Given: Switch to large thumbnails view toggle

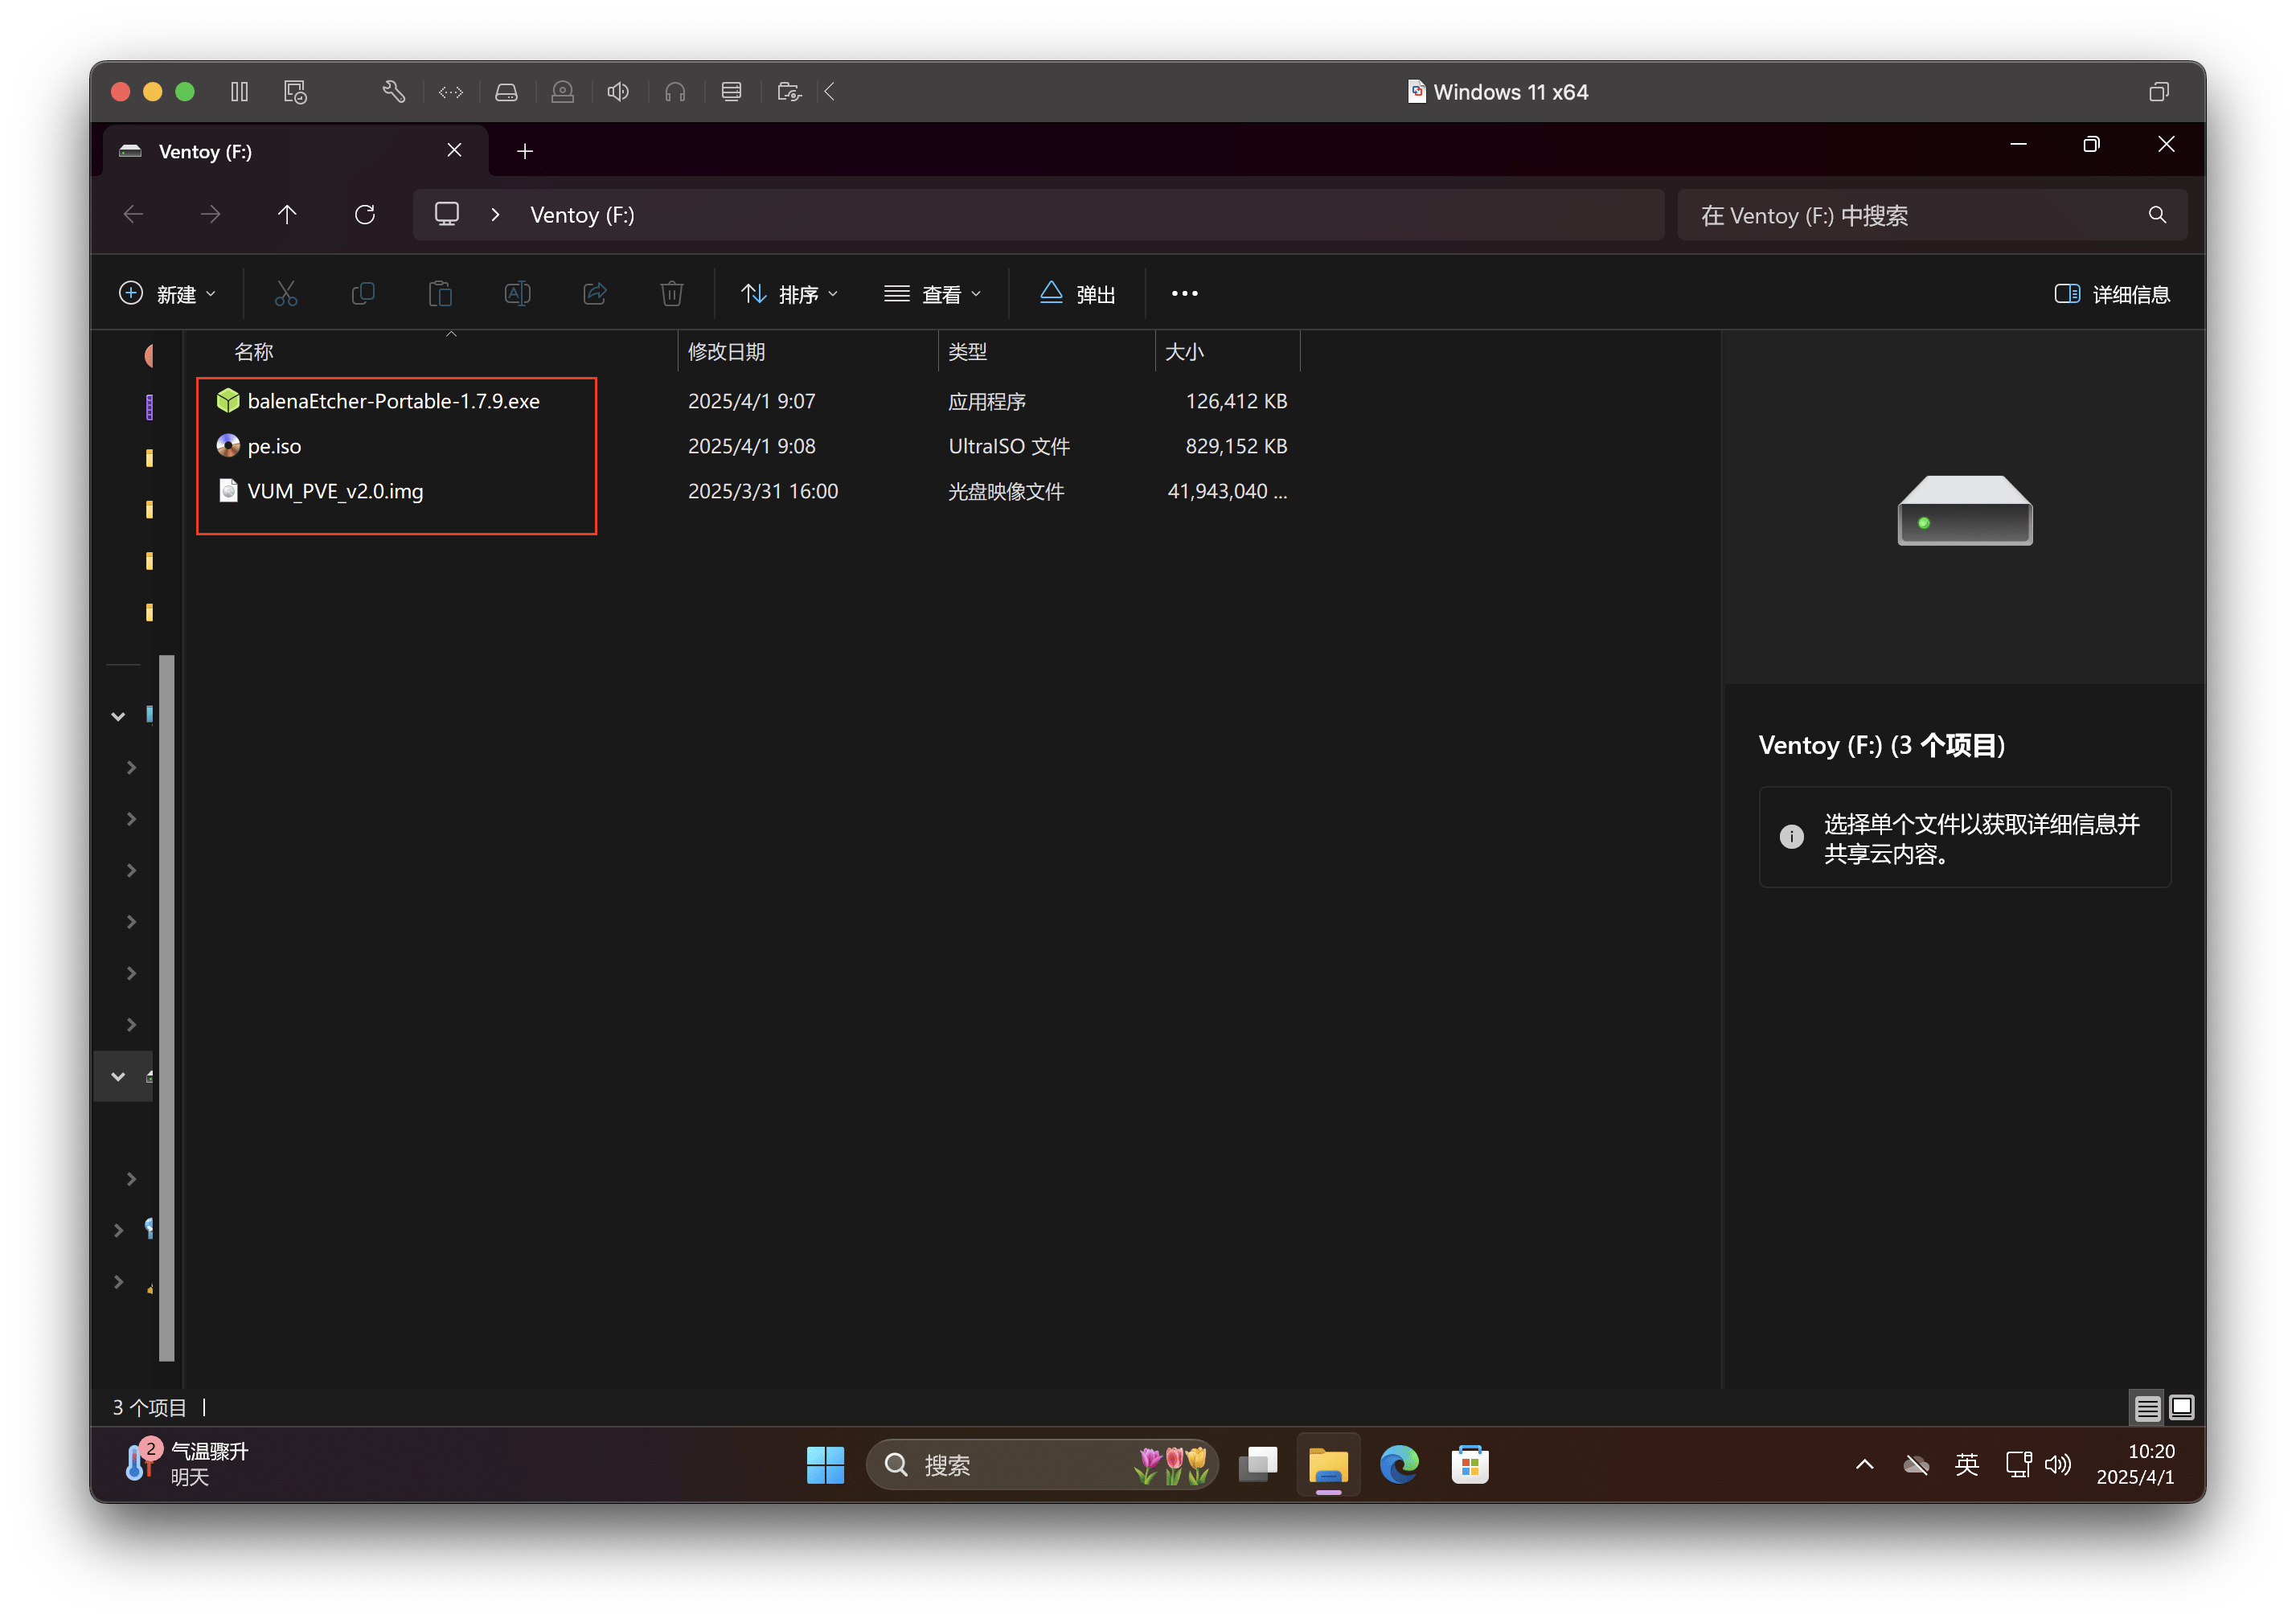Looking at the screenshot, I should point(2182,1408).
